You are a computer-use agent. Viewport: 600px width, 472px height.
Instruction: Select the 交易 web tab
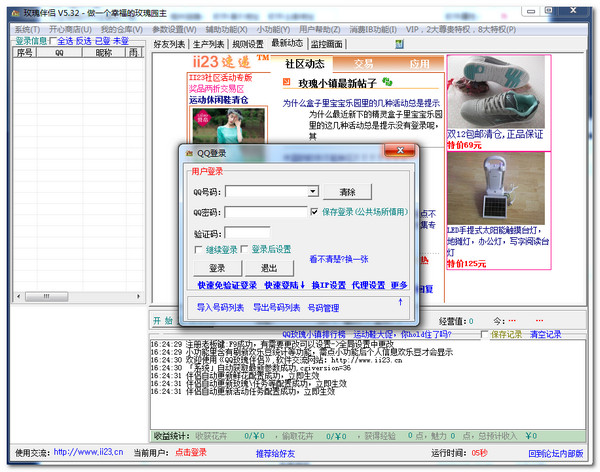coord(364,64)
